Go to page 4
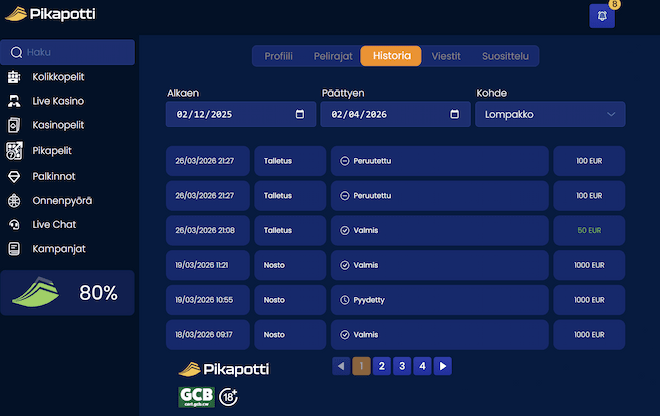Screen dimensions: 660x416 click(422, 366)
